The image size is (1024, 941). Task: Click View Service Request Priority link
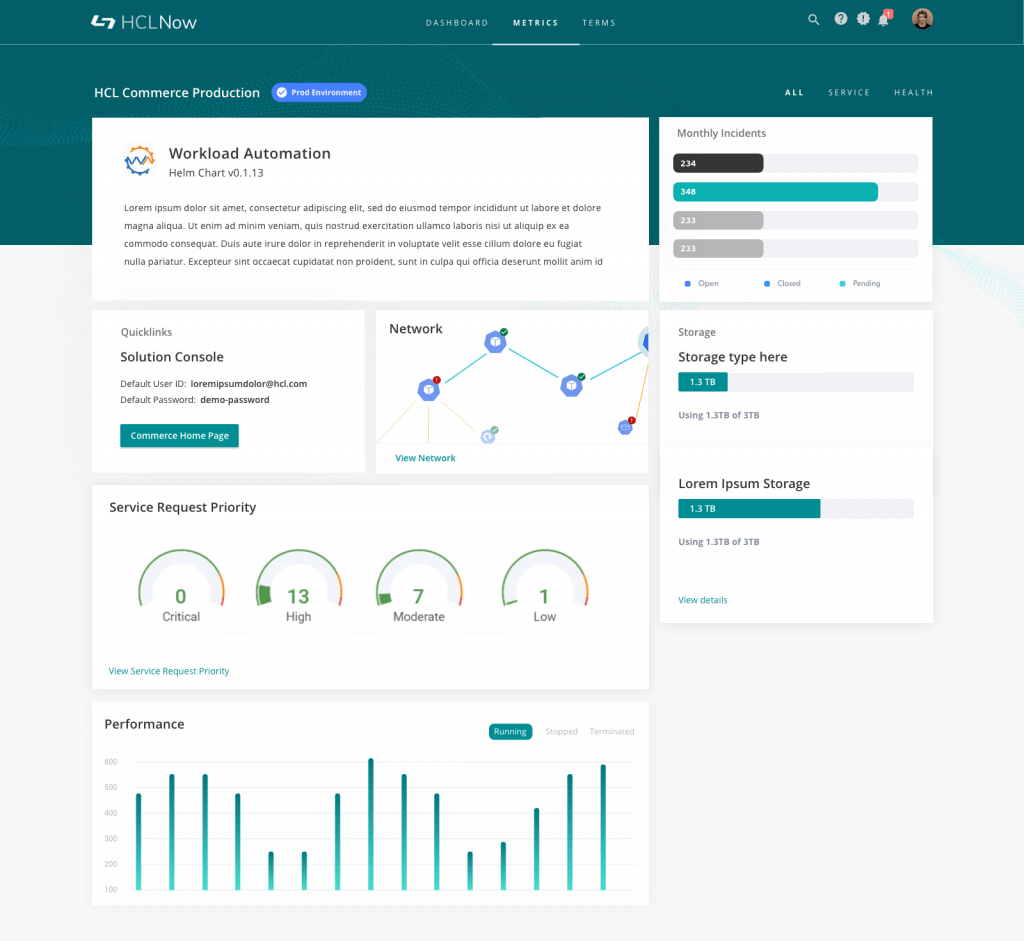(x=169, y=671)
